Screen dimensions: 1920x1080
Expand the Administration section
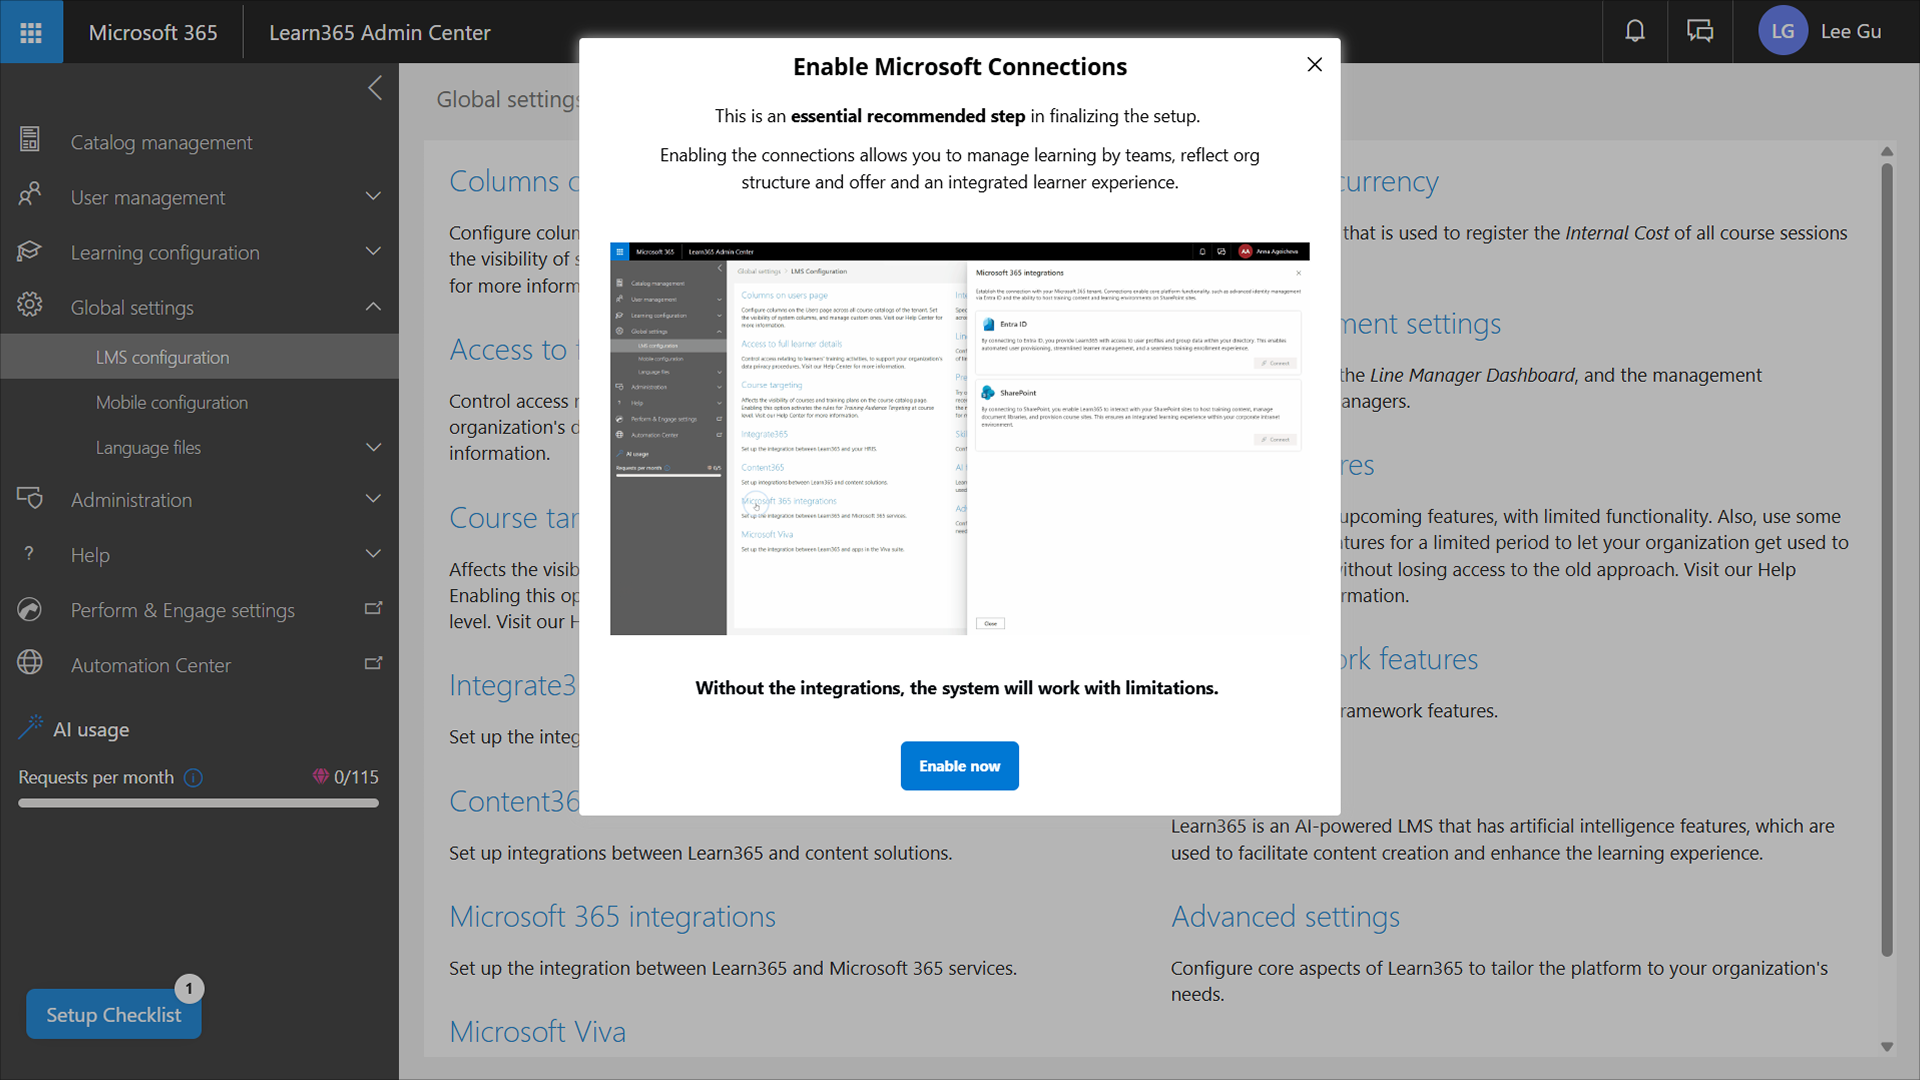click(373, 498)
